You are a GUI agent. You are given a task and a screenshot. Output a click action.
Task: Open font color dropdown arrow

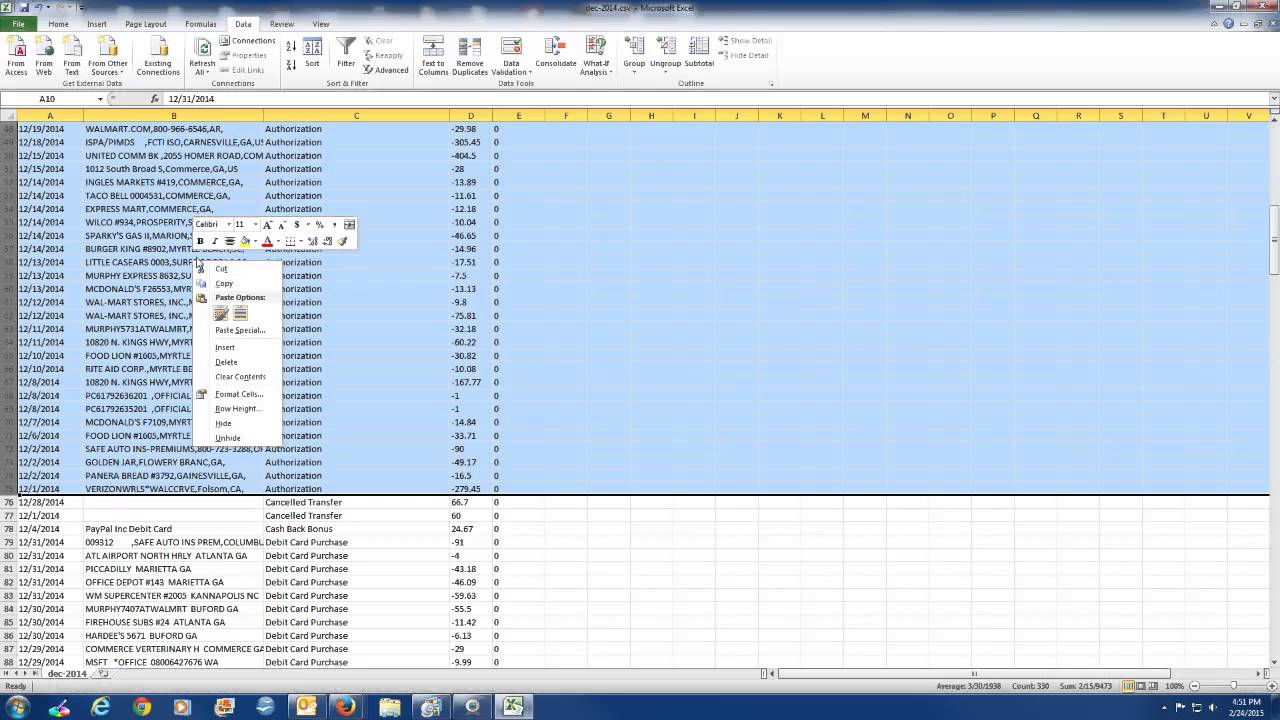click(277, 241)
